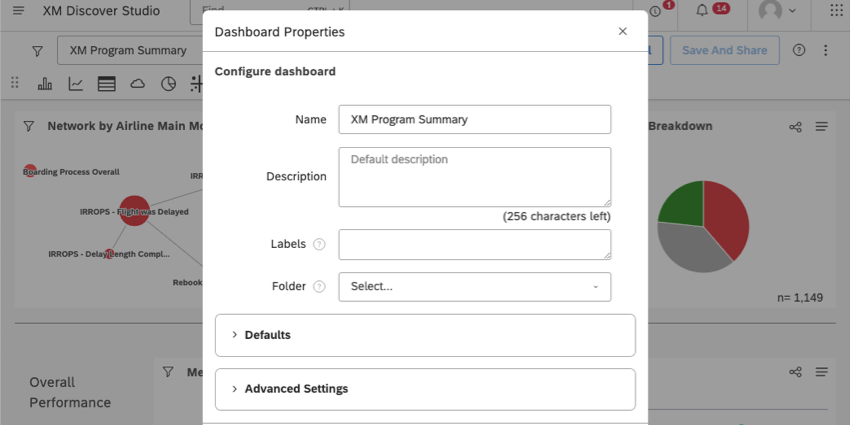The width and height of the screenshot is (850, 425).
Task: Open the user avatar account menu
Action: [776, 11]
